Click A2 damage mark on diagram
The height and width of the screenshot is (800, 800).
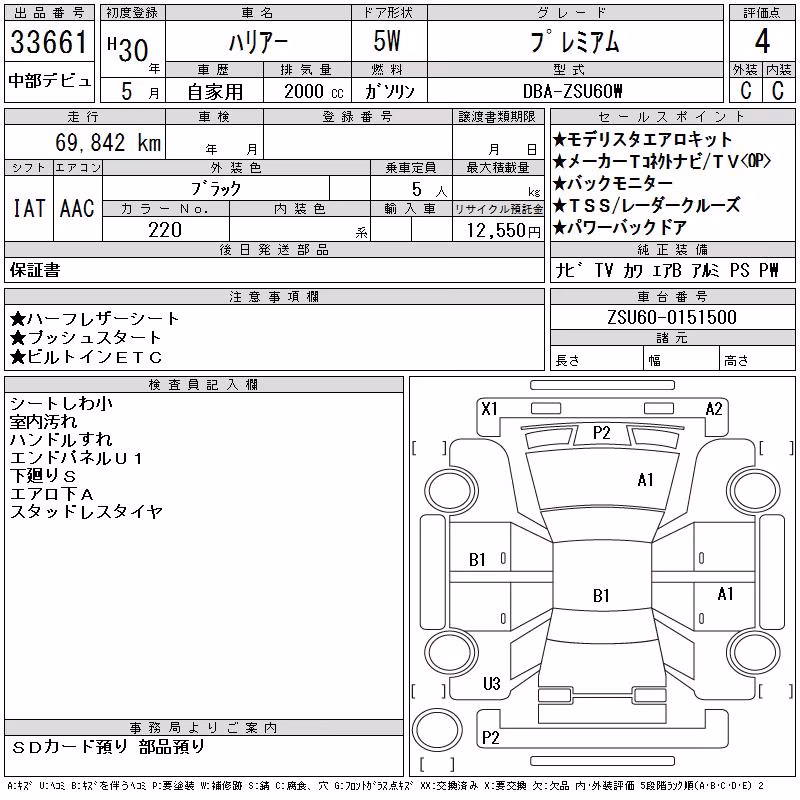coord(714,409)
